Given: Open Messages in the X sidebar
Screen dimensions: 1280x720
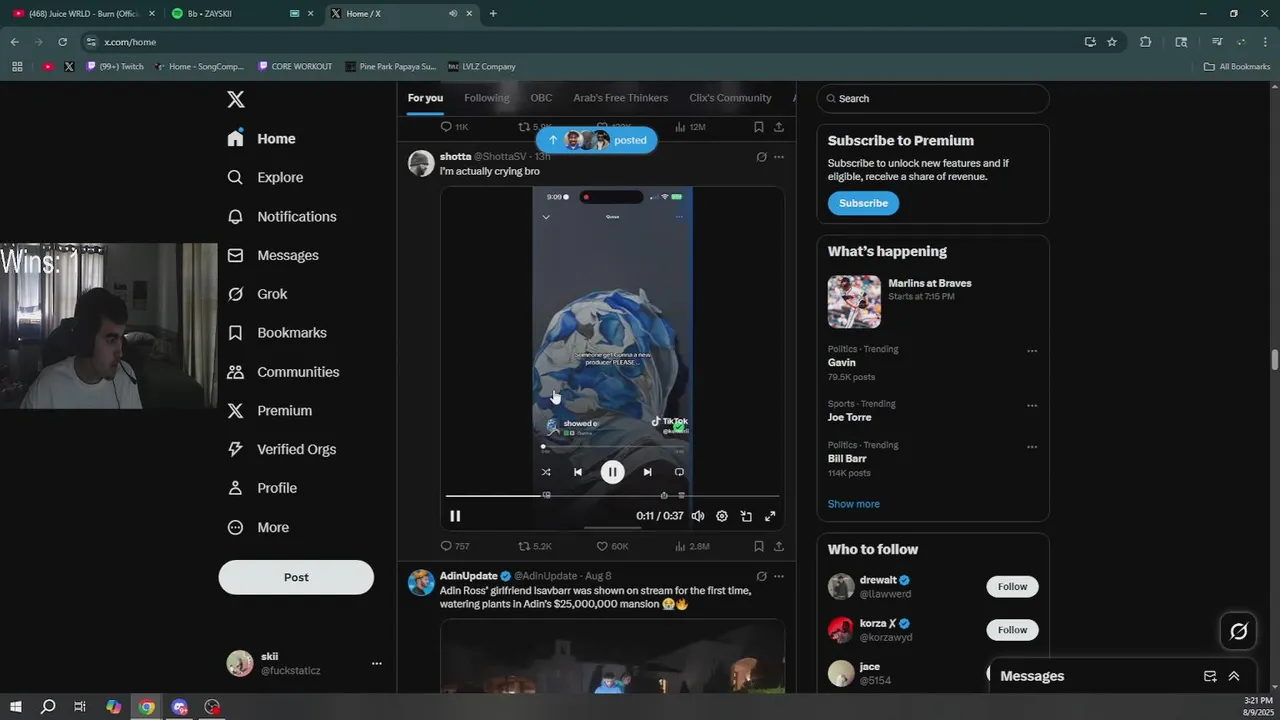Looking at the screenshot, I should click(x=273, y=255).
